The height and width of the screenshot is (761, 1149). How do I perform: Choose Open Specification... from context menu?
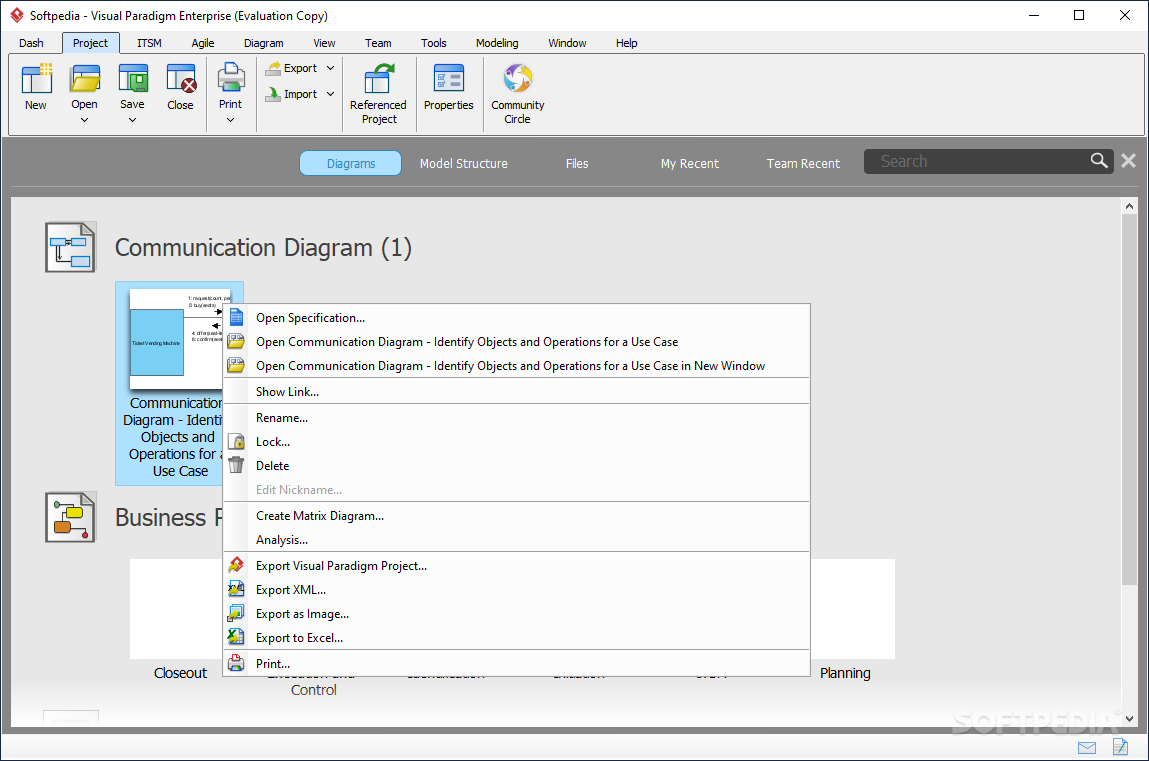(x=517, y=318)
